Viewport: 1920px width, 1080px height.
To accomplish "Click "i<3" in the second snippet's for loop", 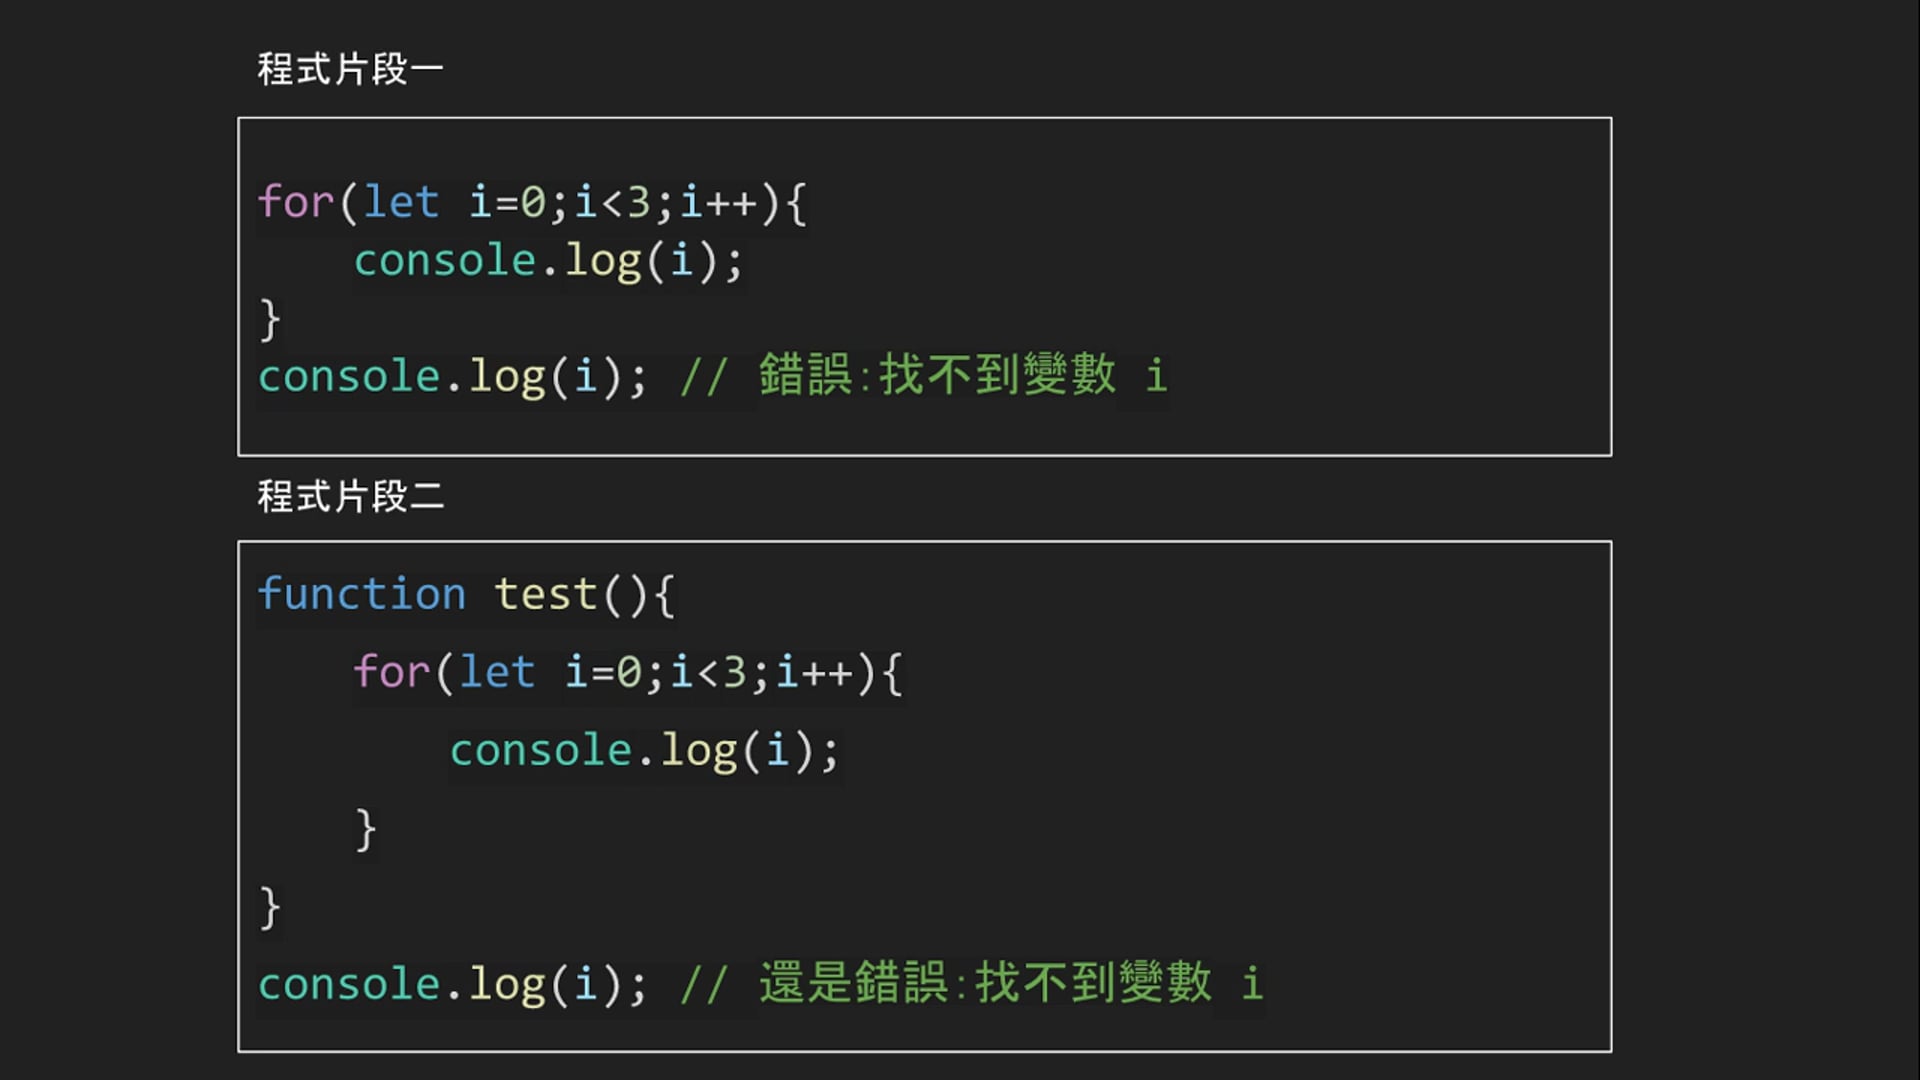I will click(708, 672).
